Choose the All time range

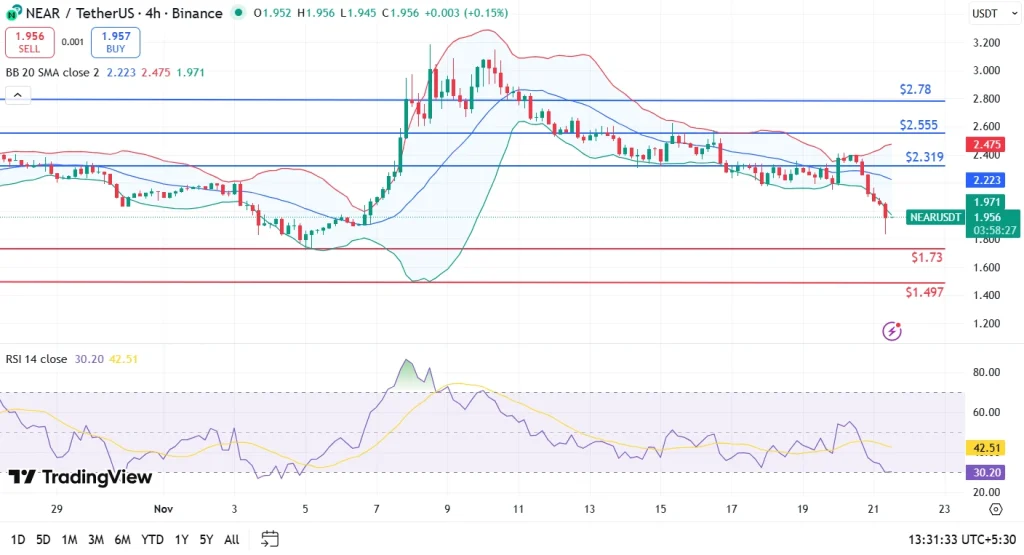click(231, 539)
